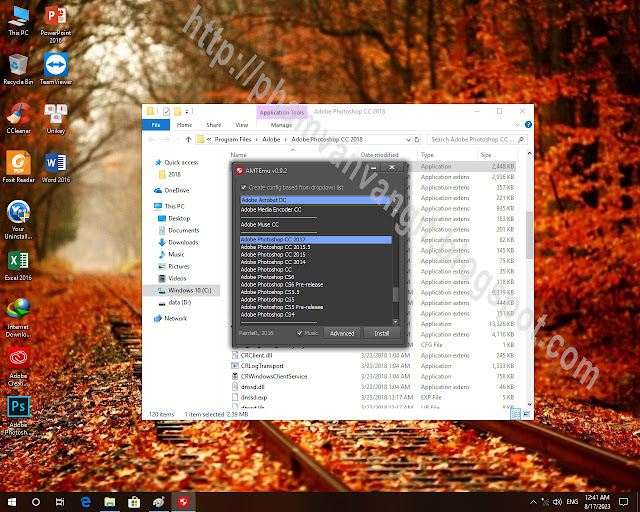Image resolution: width=640 pixels, height=512 pixels.
Task: Show hidden system tray icons
Action: click(x=533, y=502)
